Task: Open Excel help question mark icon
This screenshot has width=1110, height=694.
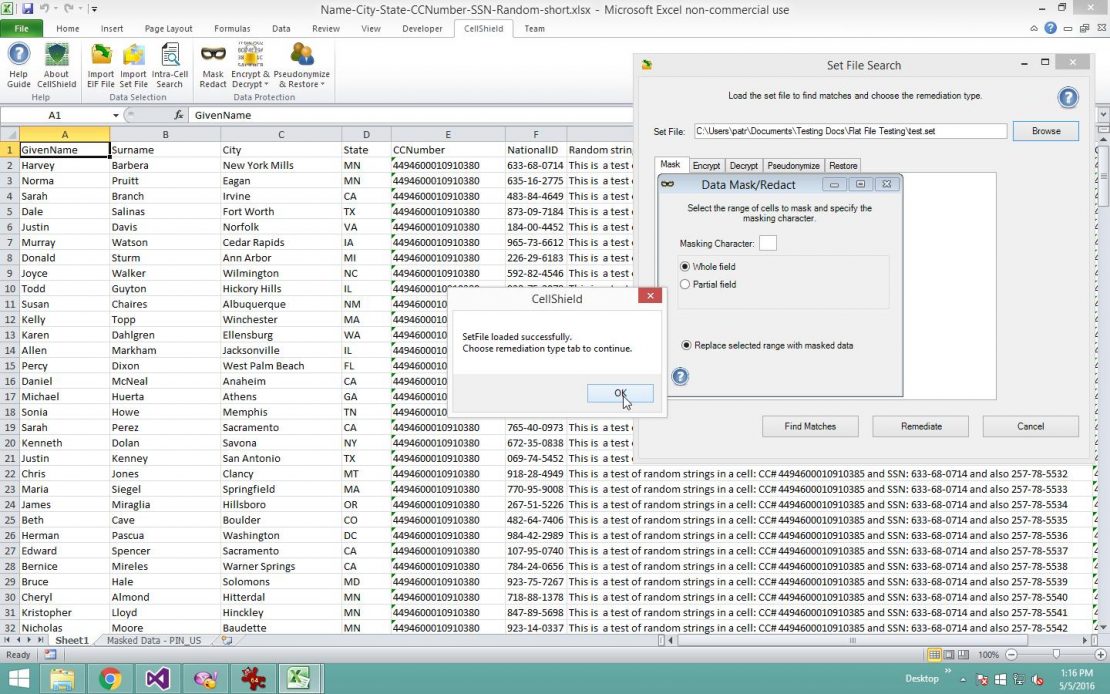Action: [x=1051, y=28]
